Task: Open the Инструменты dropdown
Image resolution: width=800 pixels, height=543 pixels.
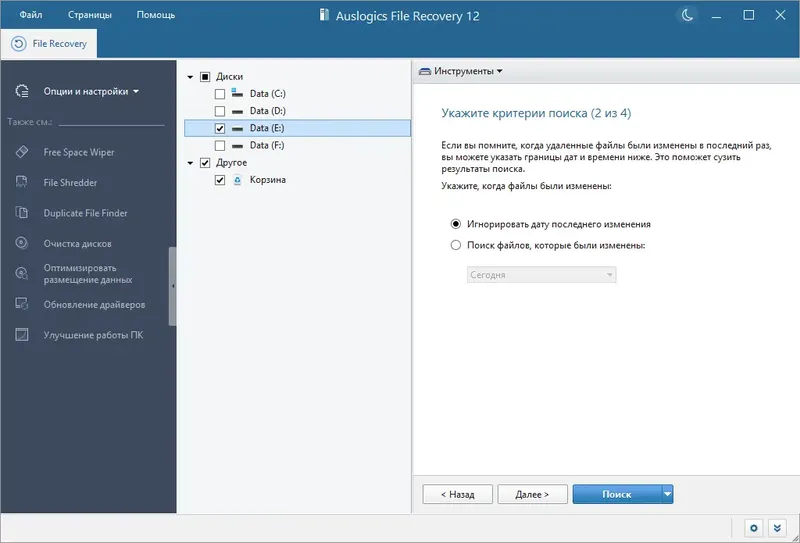Action: coord(461,71)
